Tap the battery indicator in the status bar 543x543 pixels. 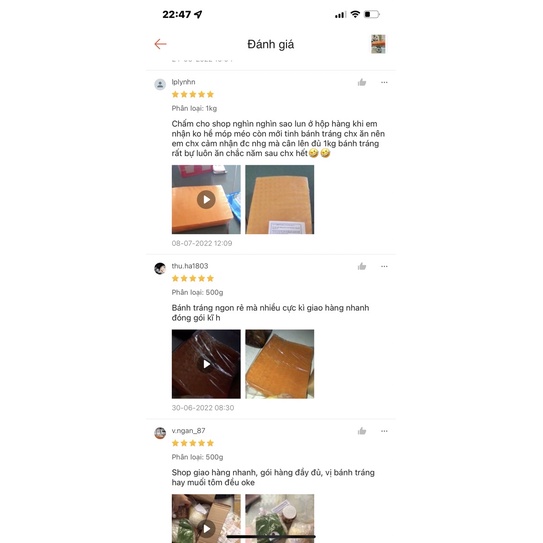(372, 15)
